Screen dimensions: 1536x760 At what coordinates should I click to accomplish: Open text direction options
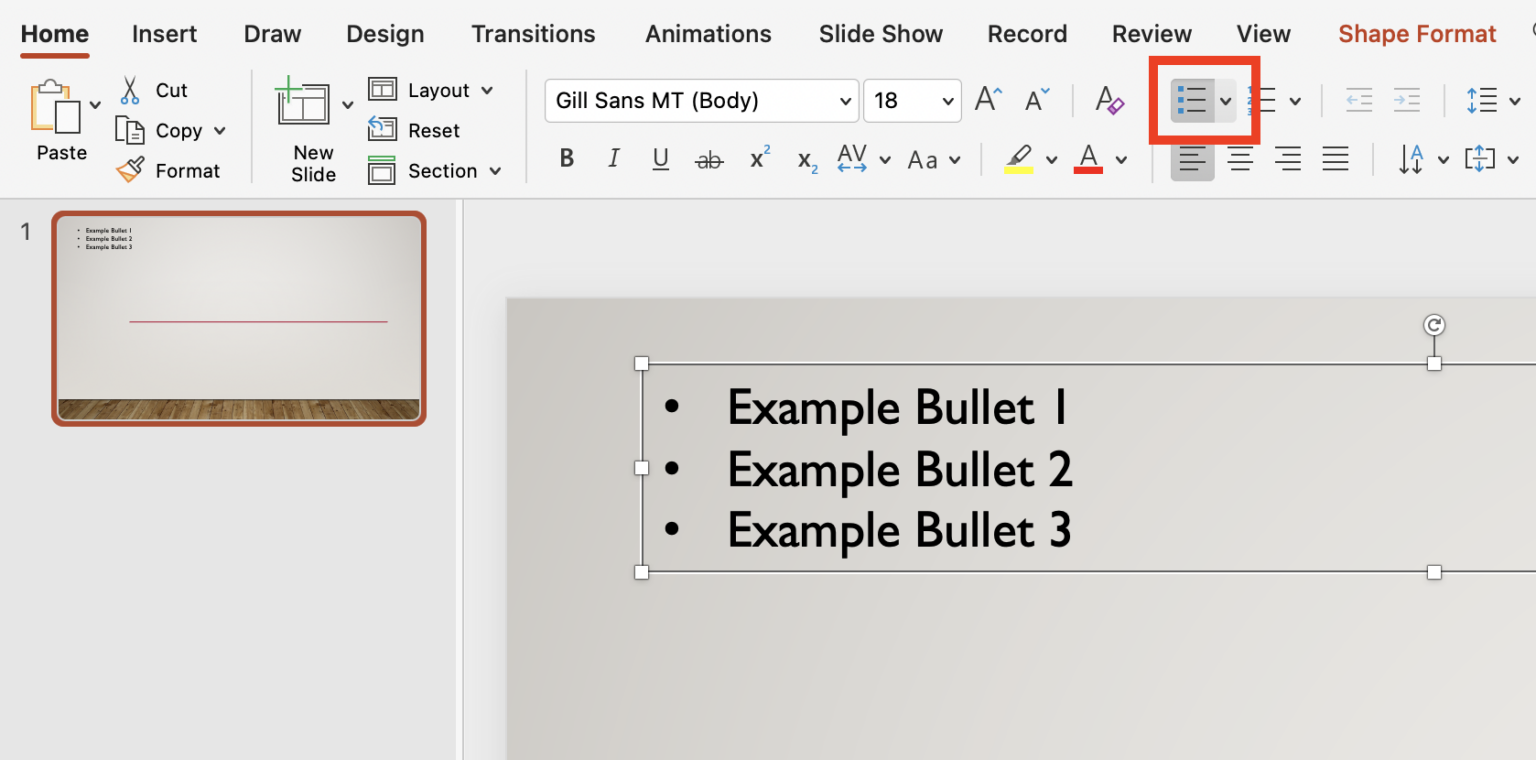point(1422,159)
